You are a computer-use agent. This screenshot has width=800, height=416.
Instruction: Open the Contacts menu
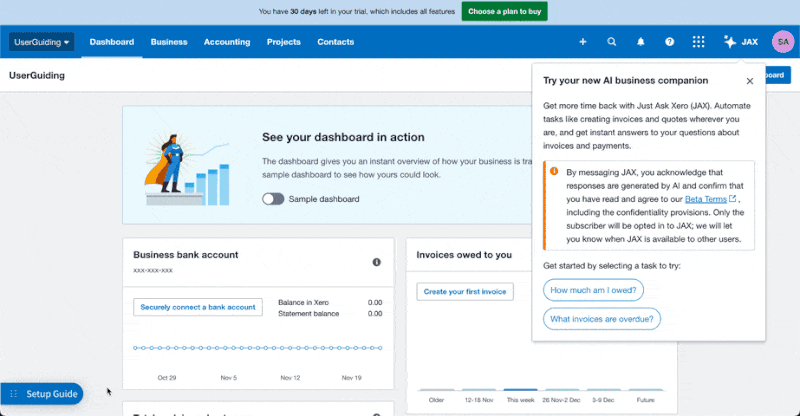tap(336, 42)
